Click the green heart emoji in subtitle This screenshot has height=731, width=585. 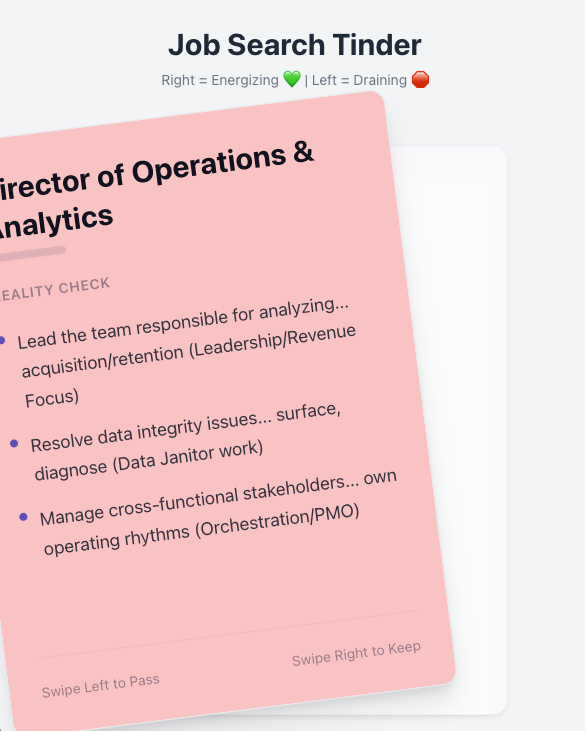[292, 79]
